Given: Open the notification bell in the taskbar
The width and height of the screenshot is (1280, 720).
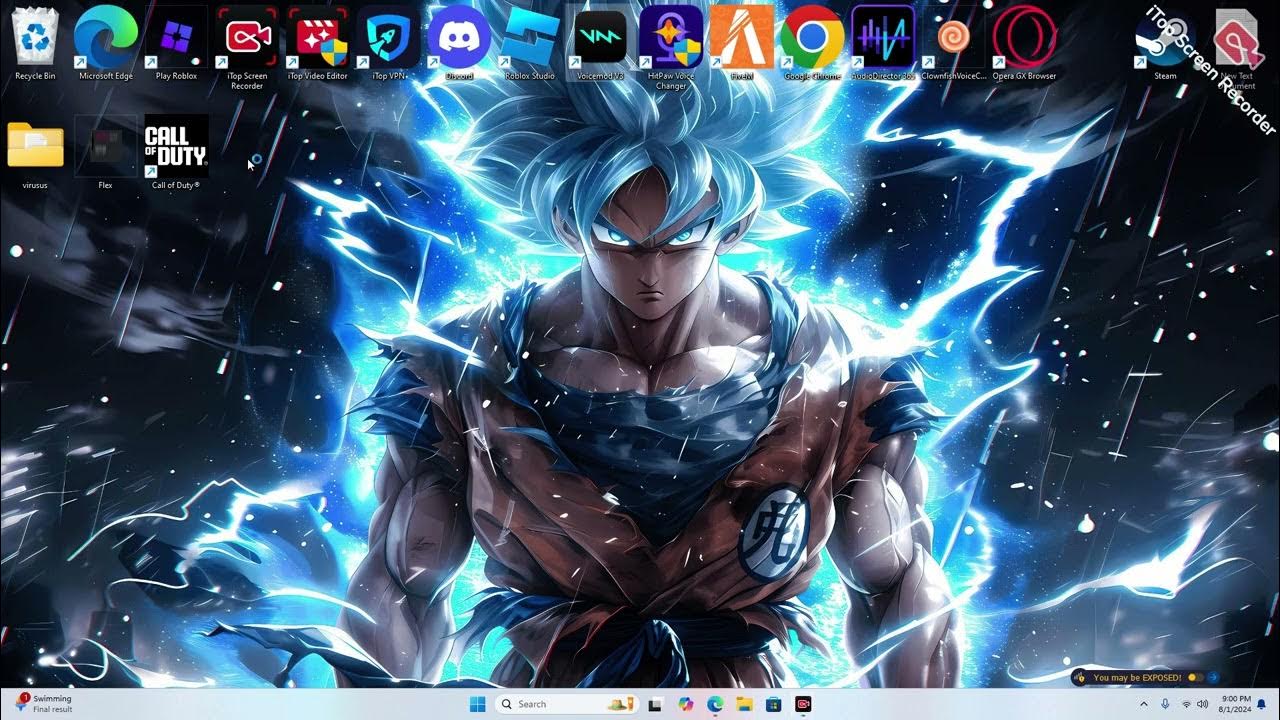Looking at the screenshot, I should [1262, 704].
